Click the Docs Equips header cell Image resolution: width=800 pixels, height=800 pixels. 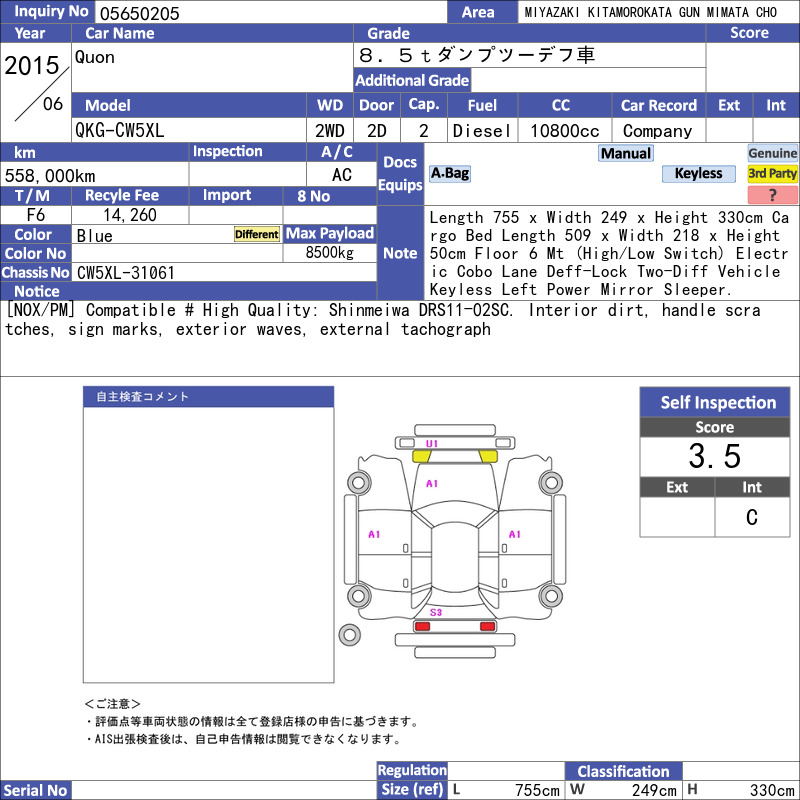tap(400, 174)
